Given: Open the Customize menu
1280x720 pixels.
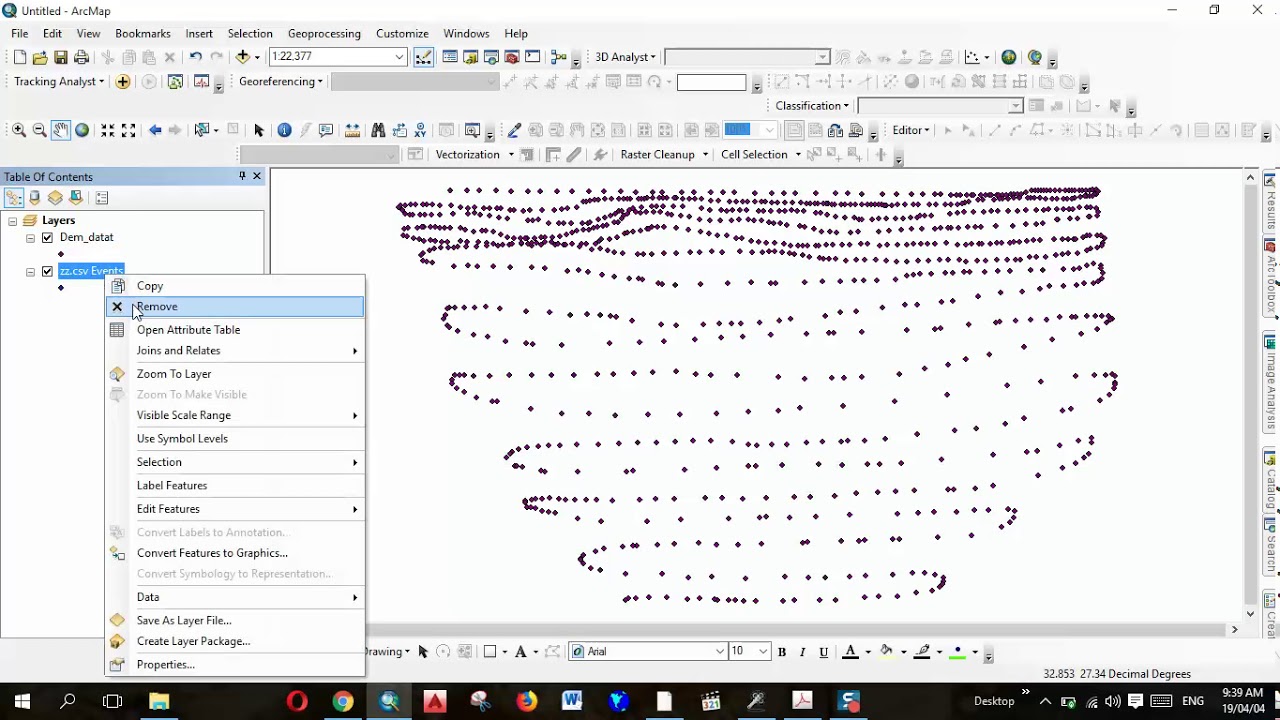Looking at the screenshot, I should coord(402,34).
